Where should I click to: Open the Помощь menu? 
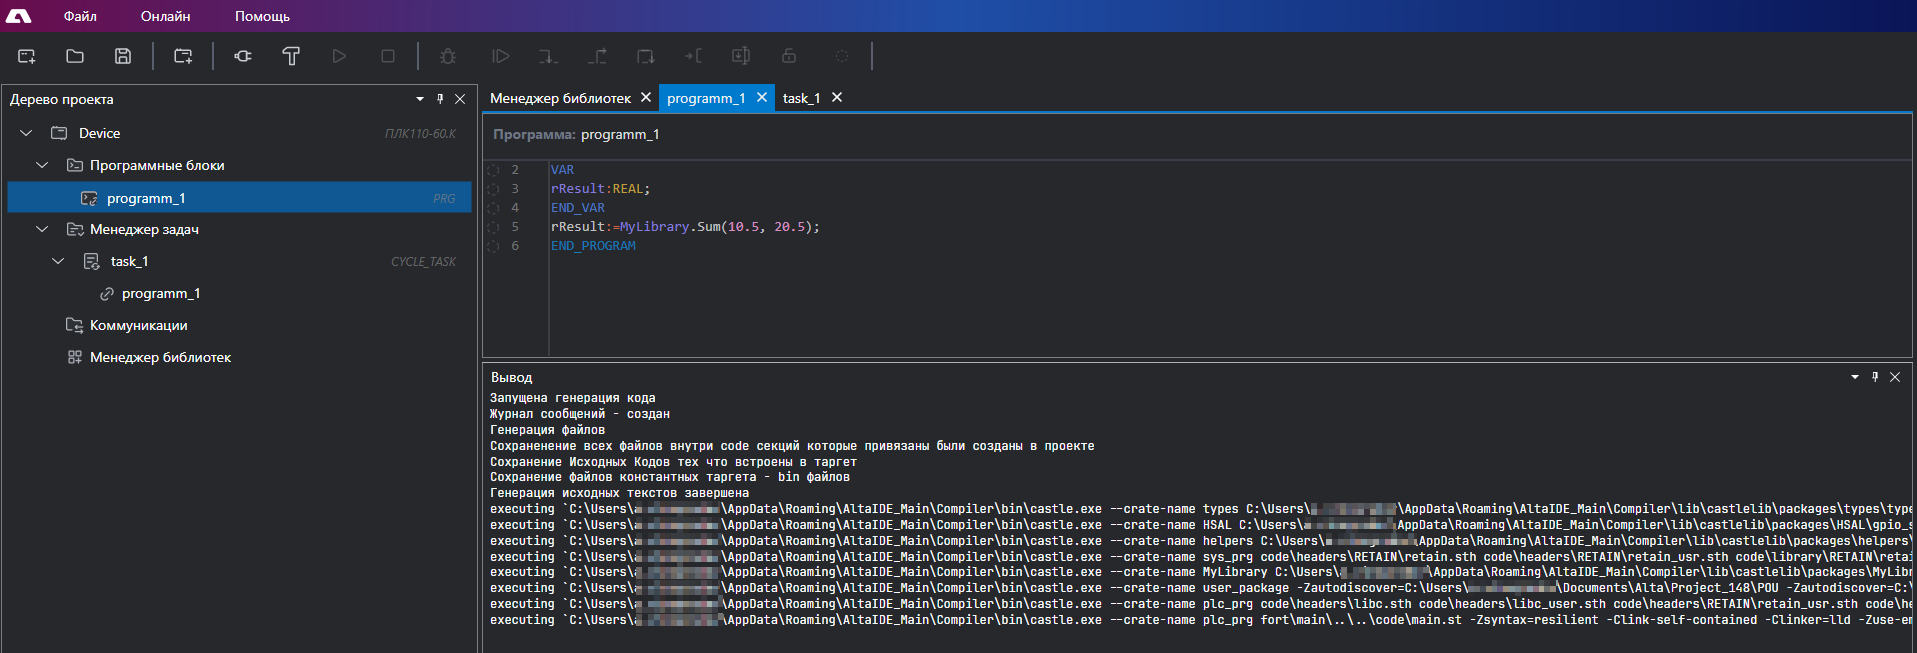[x=262, y=16]
